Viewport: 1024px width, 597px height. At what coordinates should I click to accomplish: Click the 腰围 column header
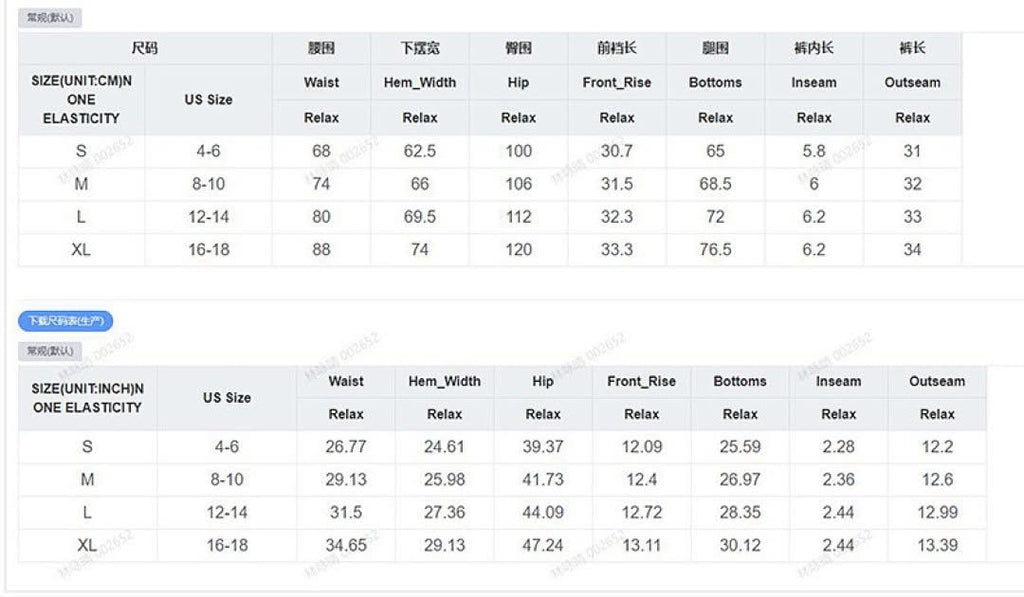pyautogui.click(x=321, y=48)
